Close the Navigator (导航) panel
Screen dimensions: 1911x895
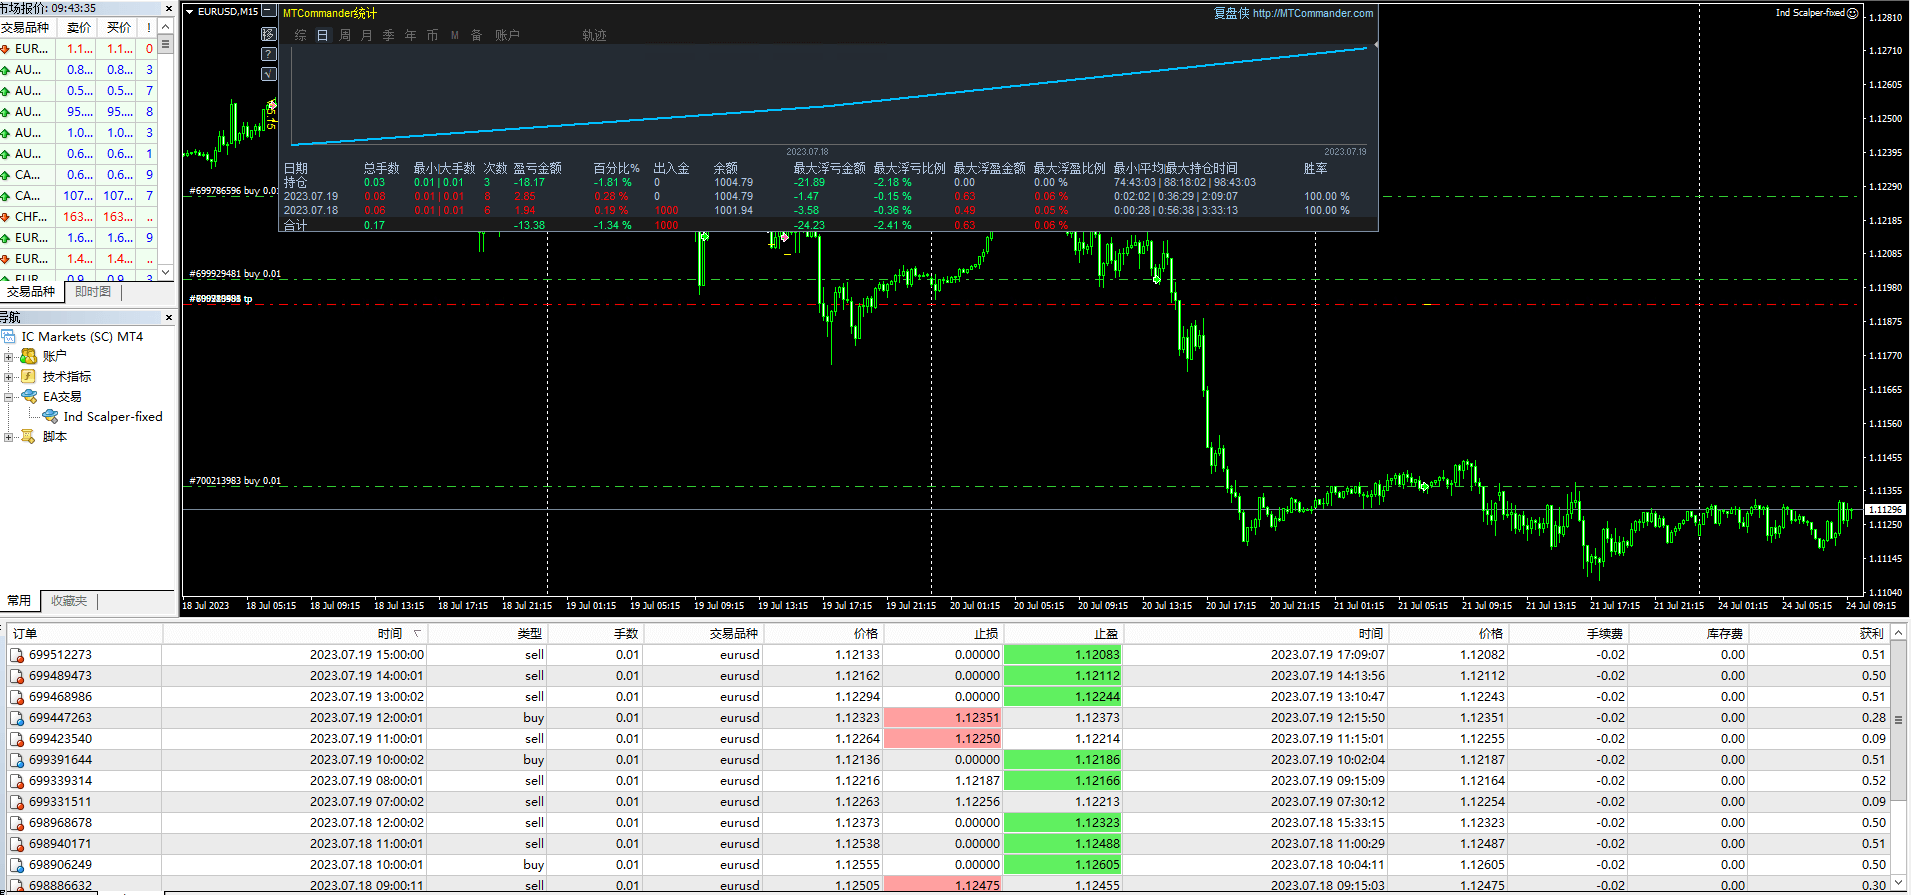168,317
